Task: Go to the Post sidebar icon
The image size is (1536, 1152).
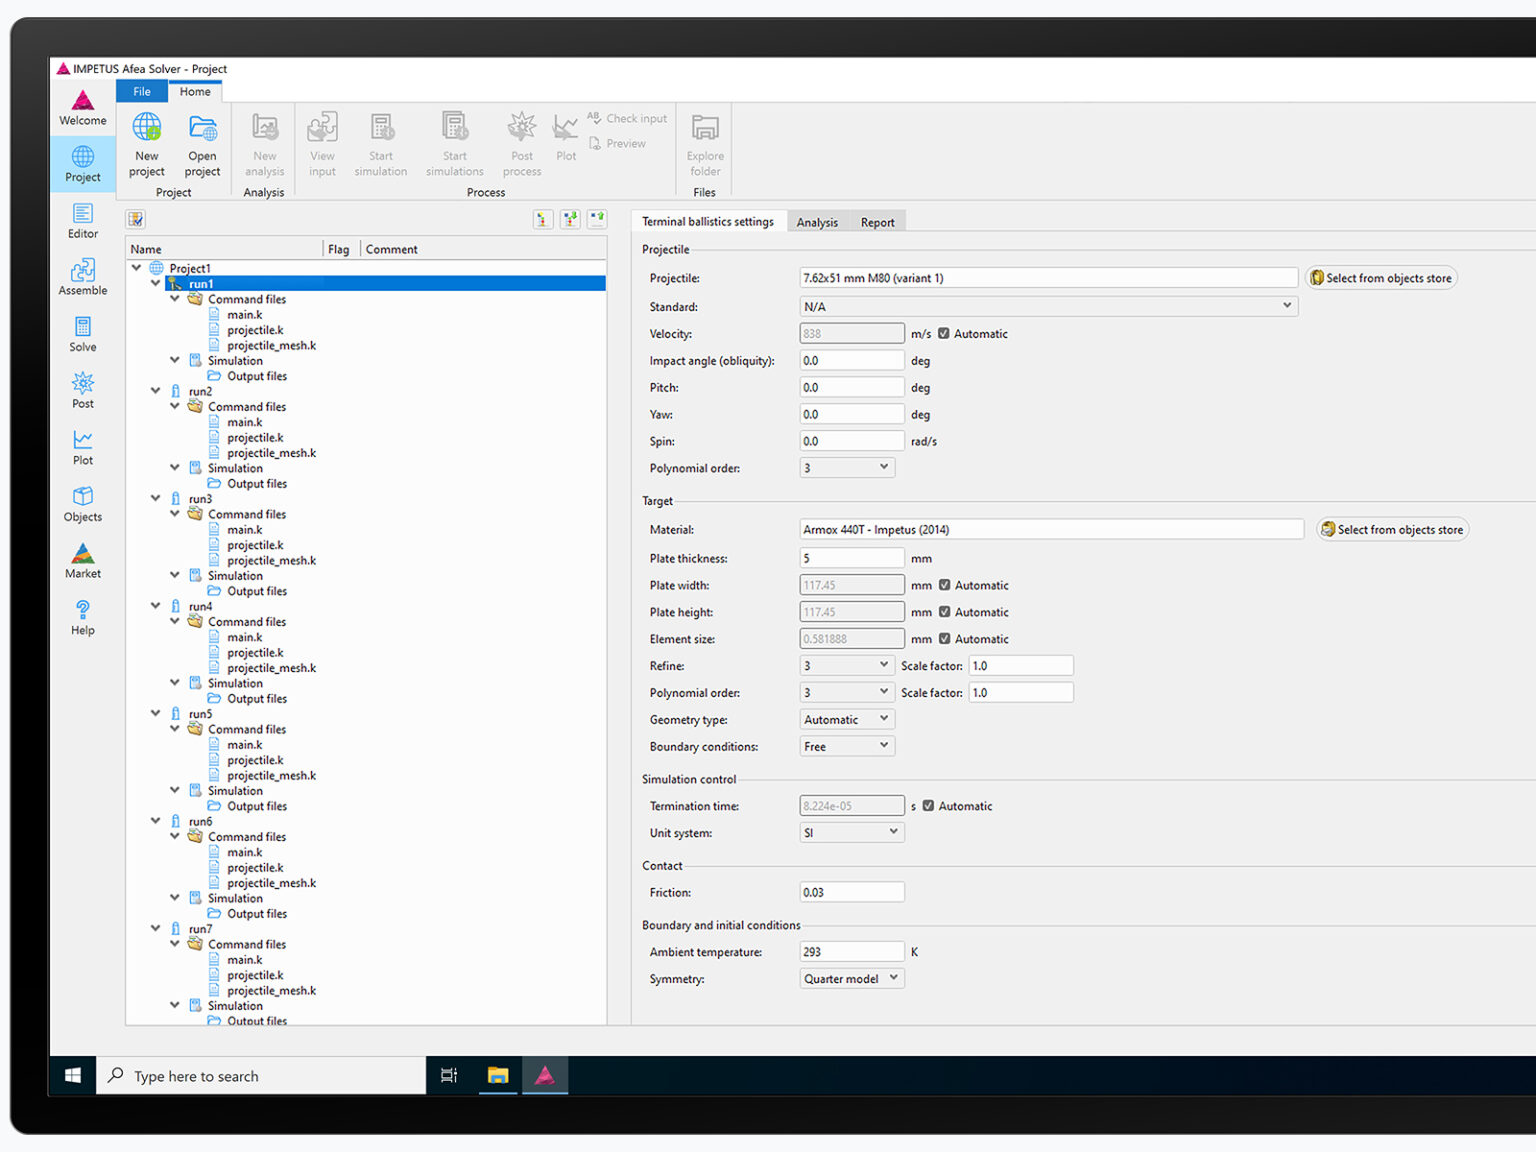Action: pyautogui.click(x=83, y=391)
